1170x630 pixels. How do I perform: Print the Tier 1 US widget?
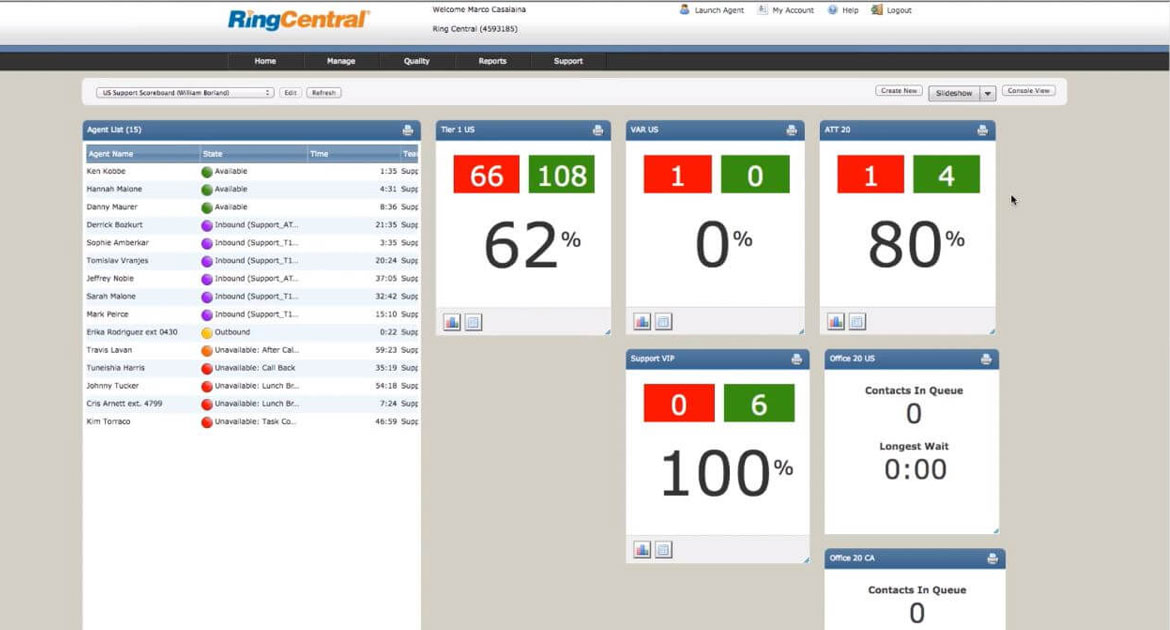point(598,130)
